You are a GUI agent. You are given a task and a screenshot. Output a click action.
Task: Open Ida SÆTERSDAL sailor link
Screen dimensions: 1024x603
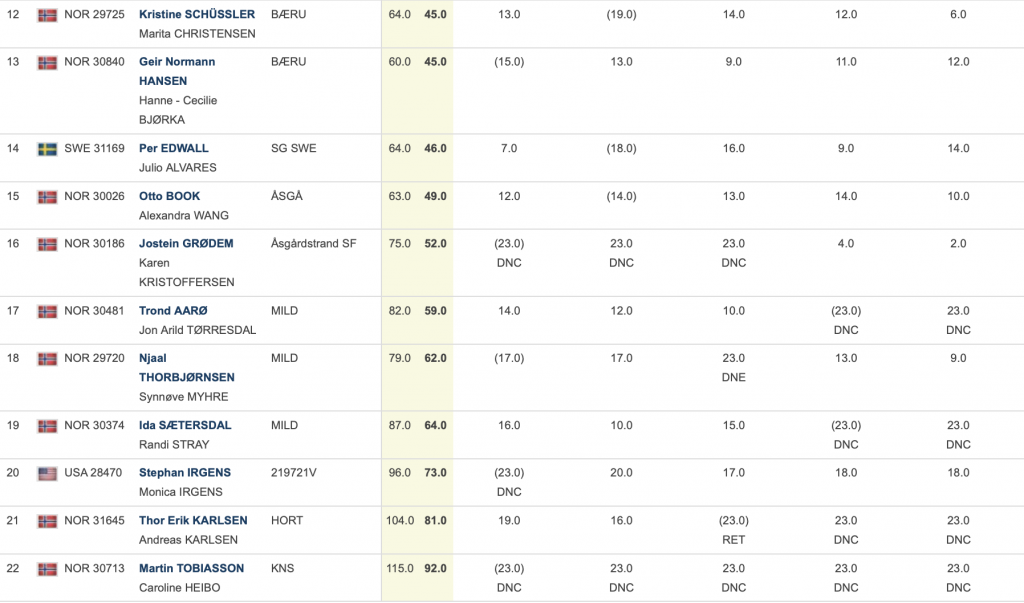[185, 425]
